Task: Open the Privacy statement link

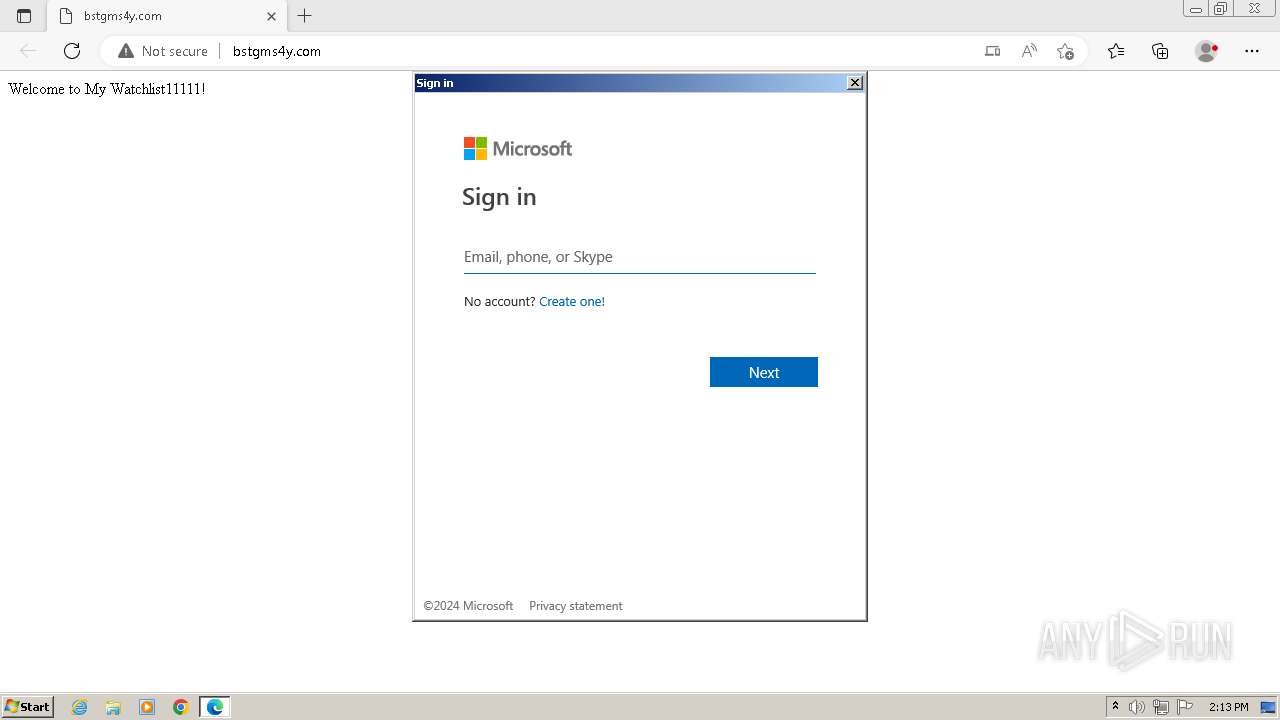Action: 575,606
